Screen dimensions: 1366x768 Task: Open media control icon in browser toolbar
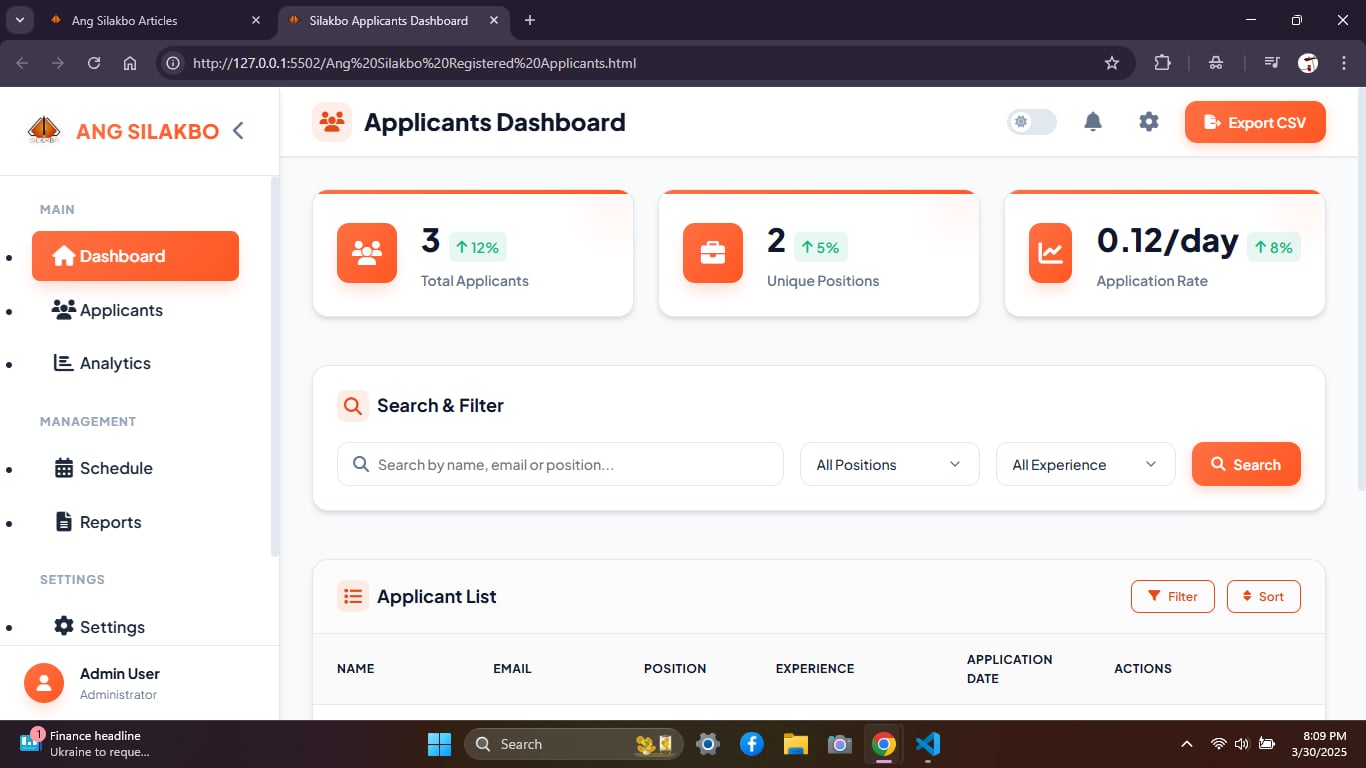[1271, 63]
